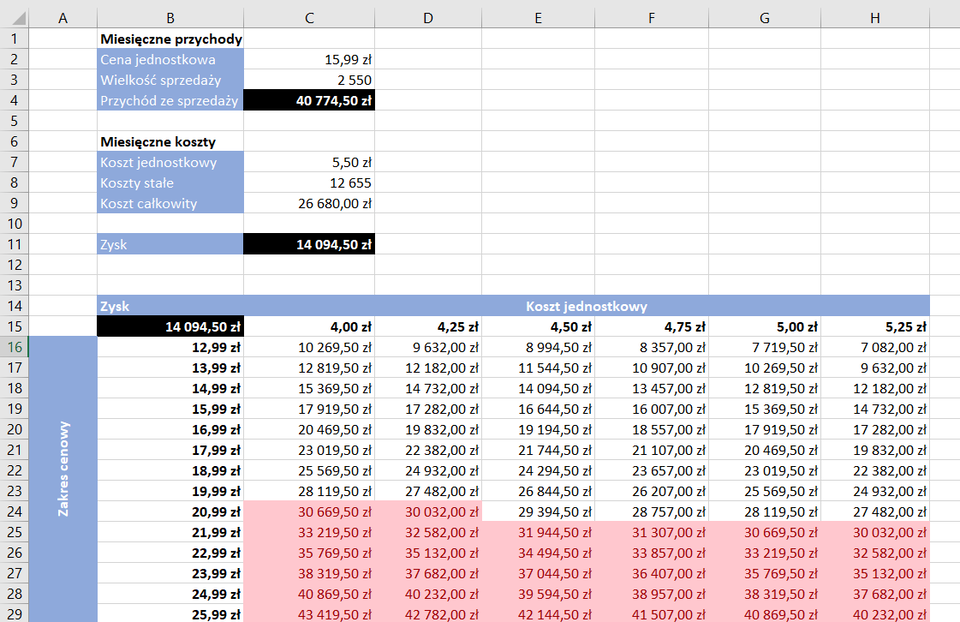Select row 11 header
Viewport: 960px width, 622px height.
point(14,244)
